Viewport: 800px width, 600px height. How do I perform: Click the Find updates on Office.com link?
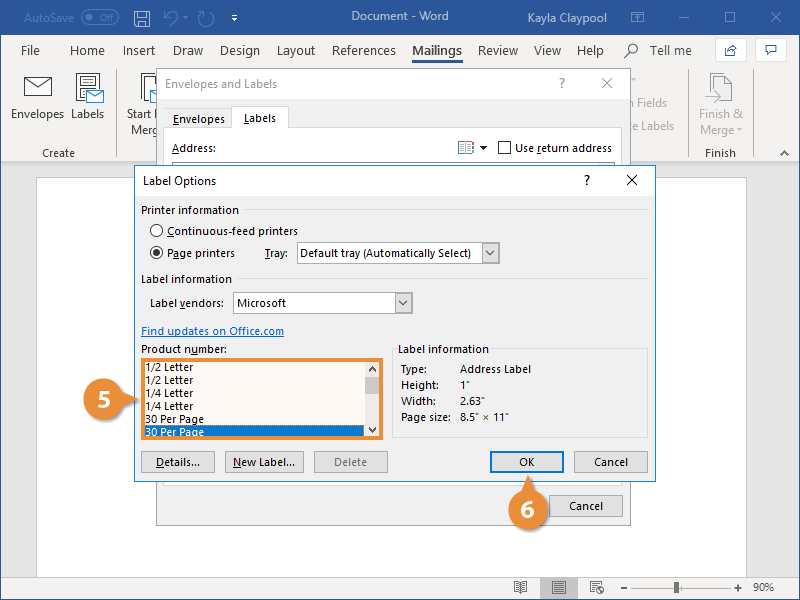(x=212, y=330)
